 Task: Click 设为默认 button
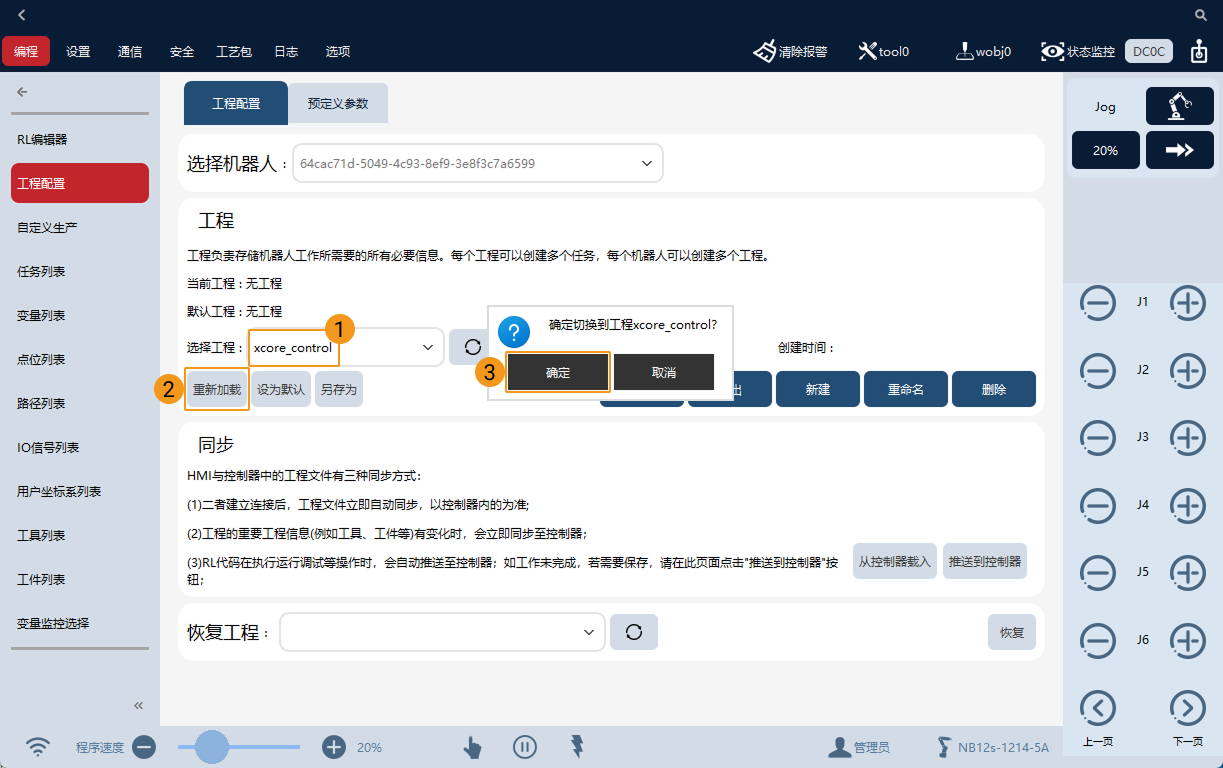tap(281, 389)
